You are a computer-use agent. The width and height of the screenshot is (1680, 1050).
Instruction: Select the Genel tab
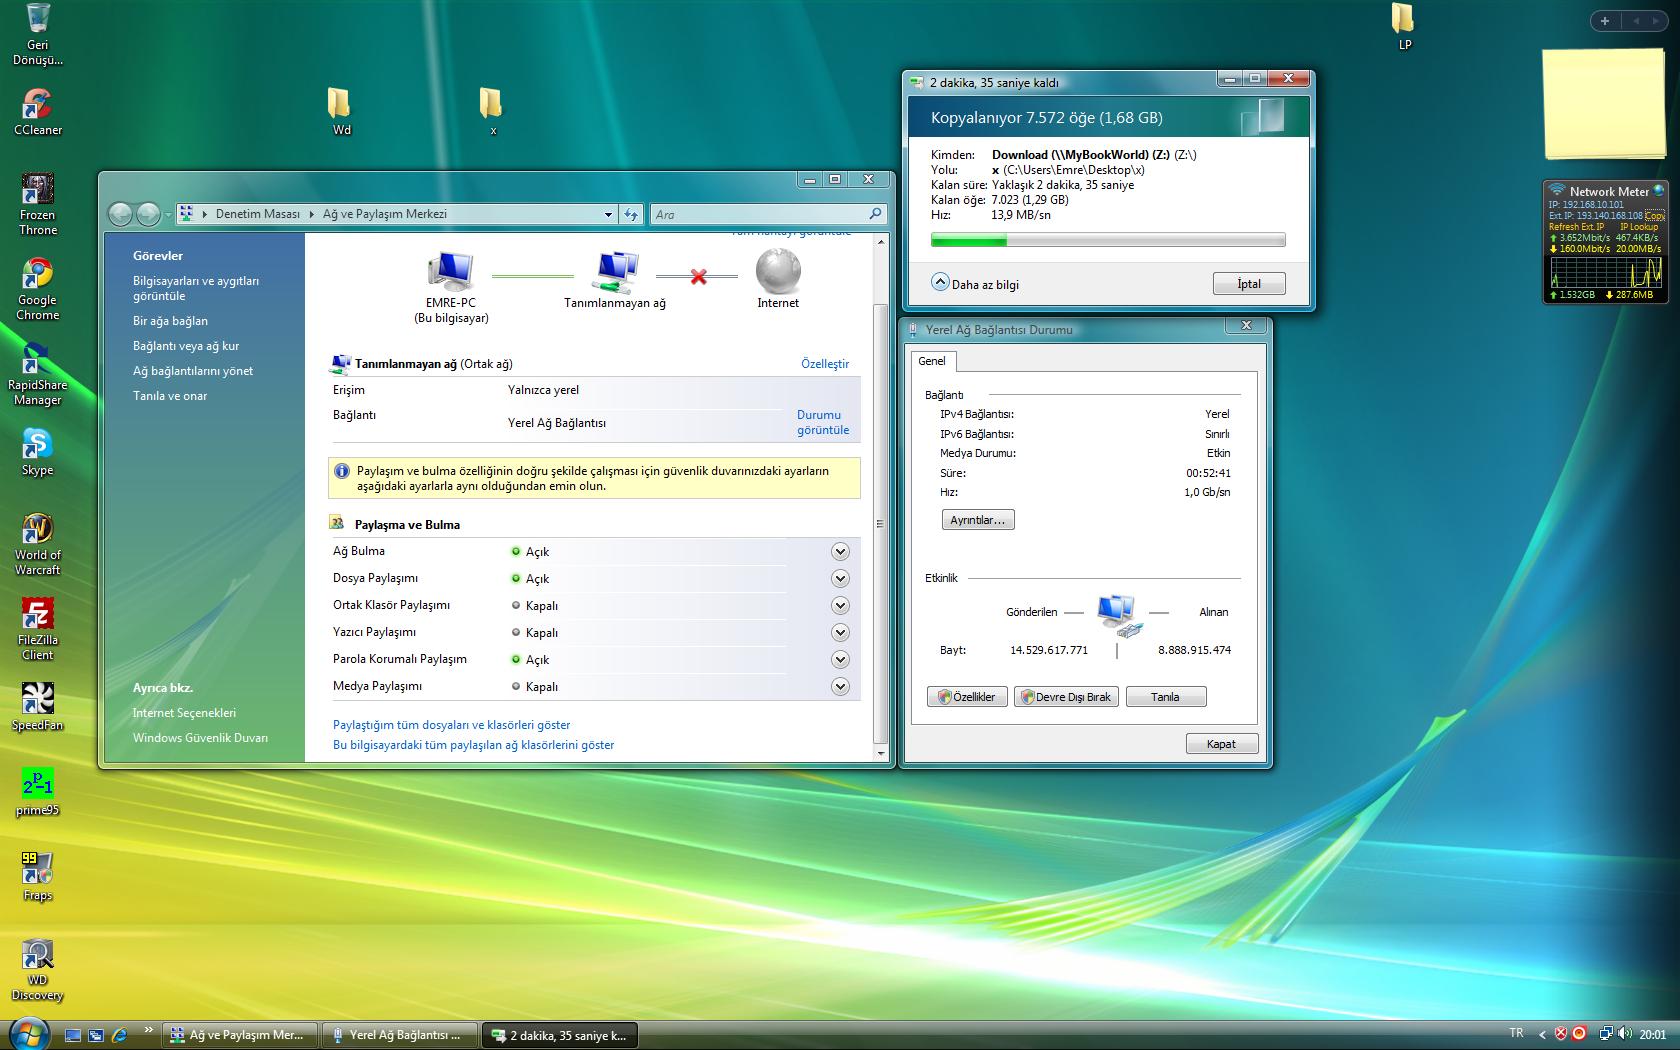click(932, 361)
